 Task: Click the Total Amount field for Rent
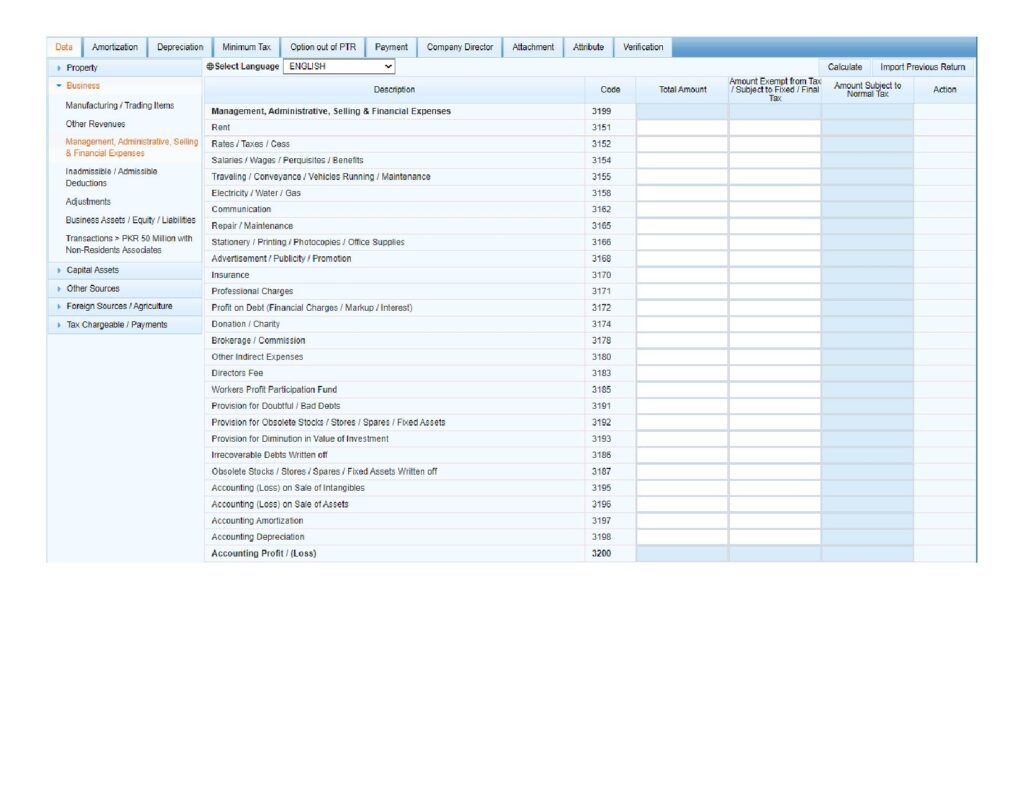coord(681,128)
